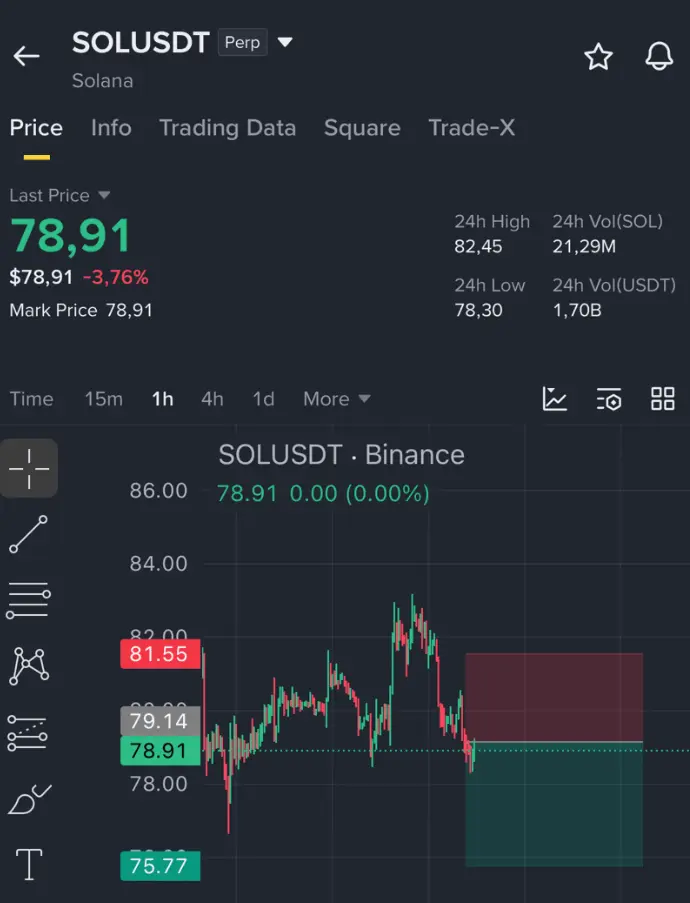This screenshot has width=690, height=903.
Task: Click the 75.77 take-profit price label
Action: point(160,866)
